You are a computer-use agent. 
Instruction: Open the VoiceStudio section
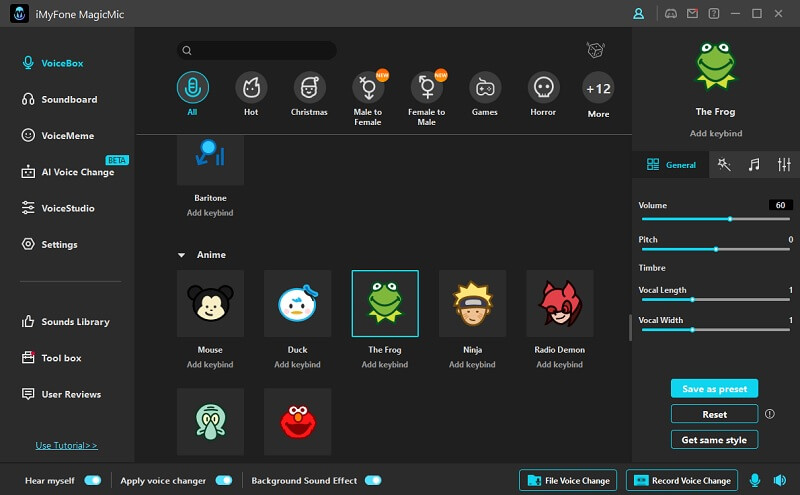[58, 208]
